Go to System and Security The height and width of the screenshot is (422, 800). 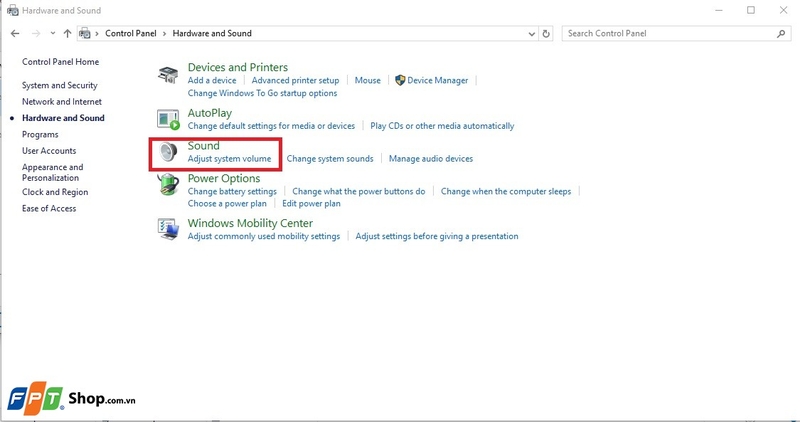pos(59,85)
